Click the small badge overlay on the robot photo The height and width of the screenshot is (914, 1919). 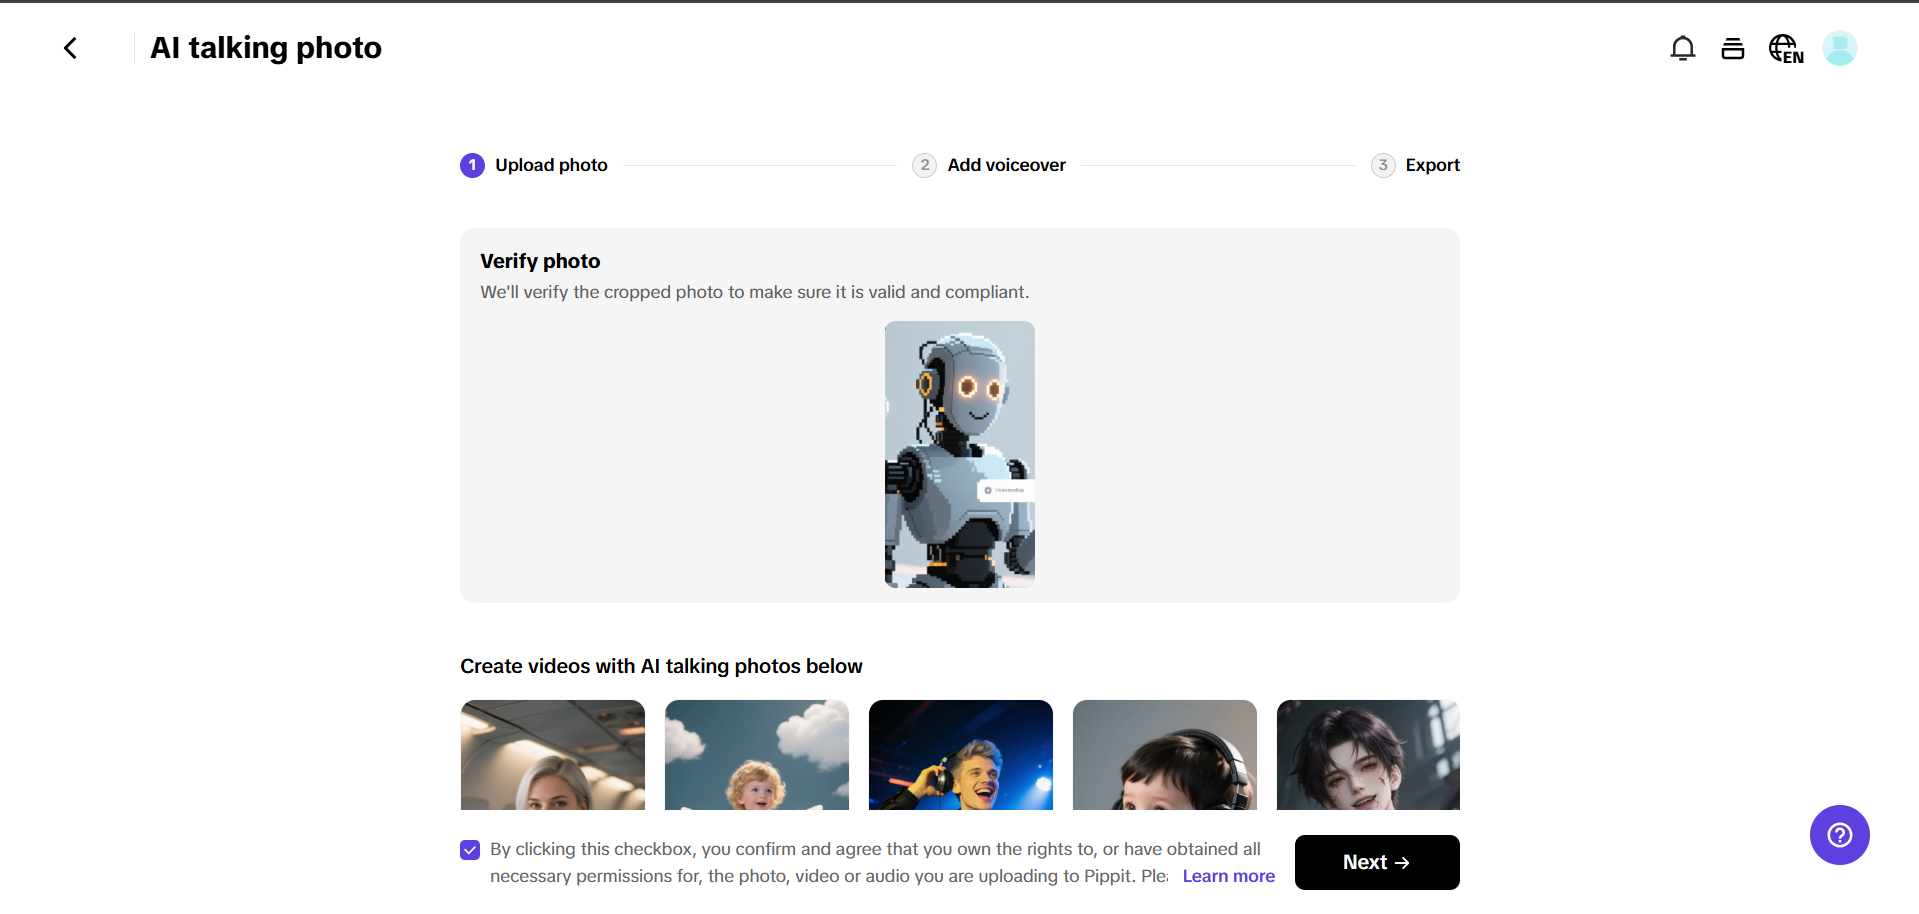[x=1006, y=490]
